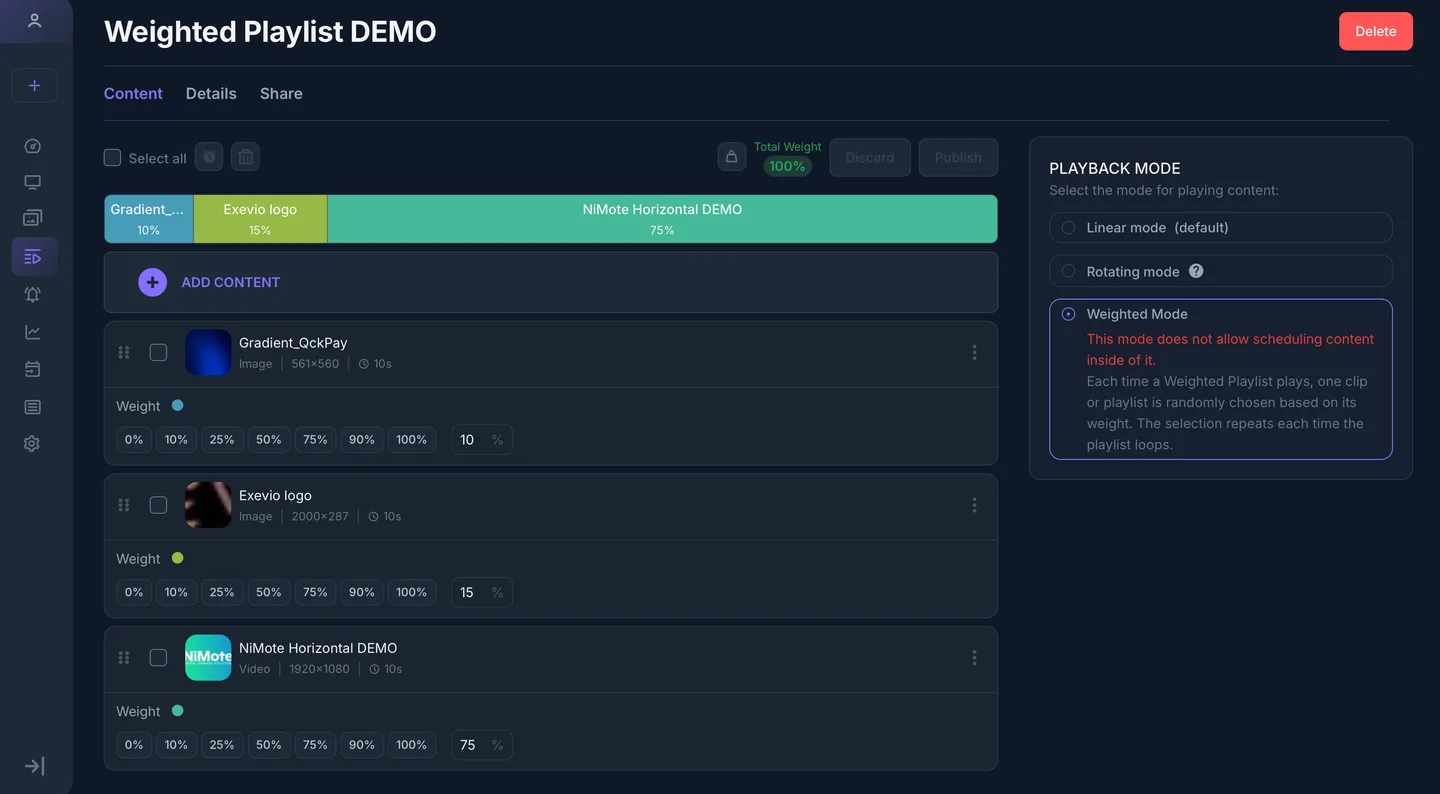Select Linear mode (default) radio

pyautogui.click(x=1068, y=227)
